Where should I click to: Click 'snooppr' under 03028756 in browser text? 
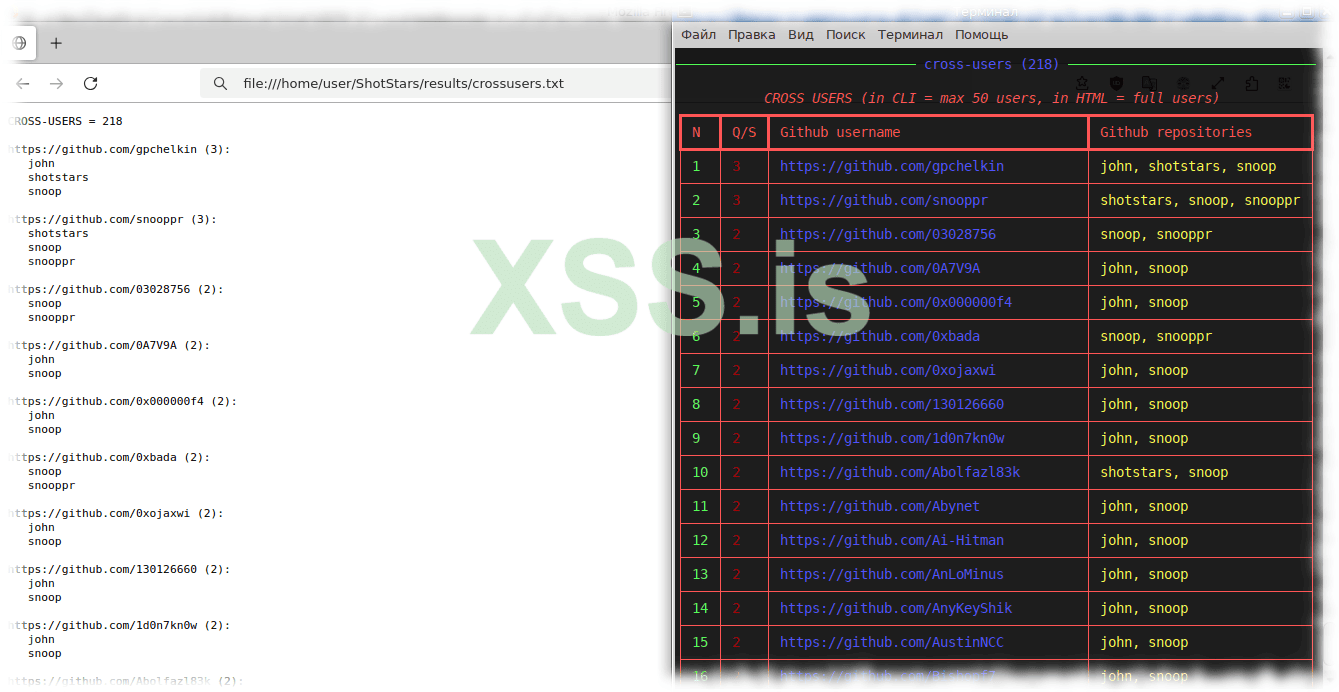tap(52, 317)
